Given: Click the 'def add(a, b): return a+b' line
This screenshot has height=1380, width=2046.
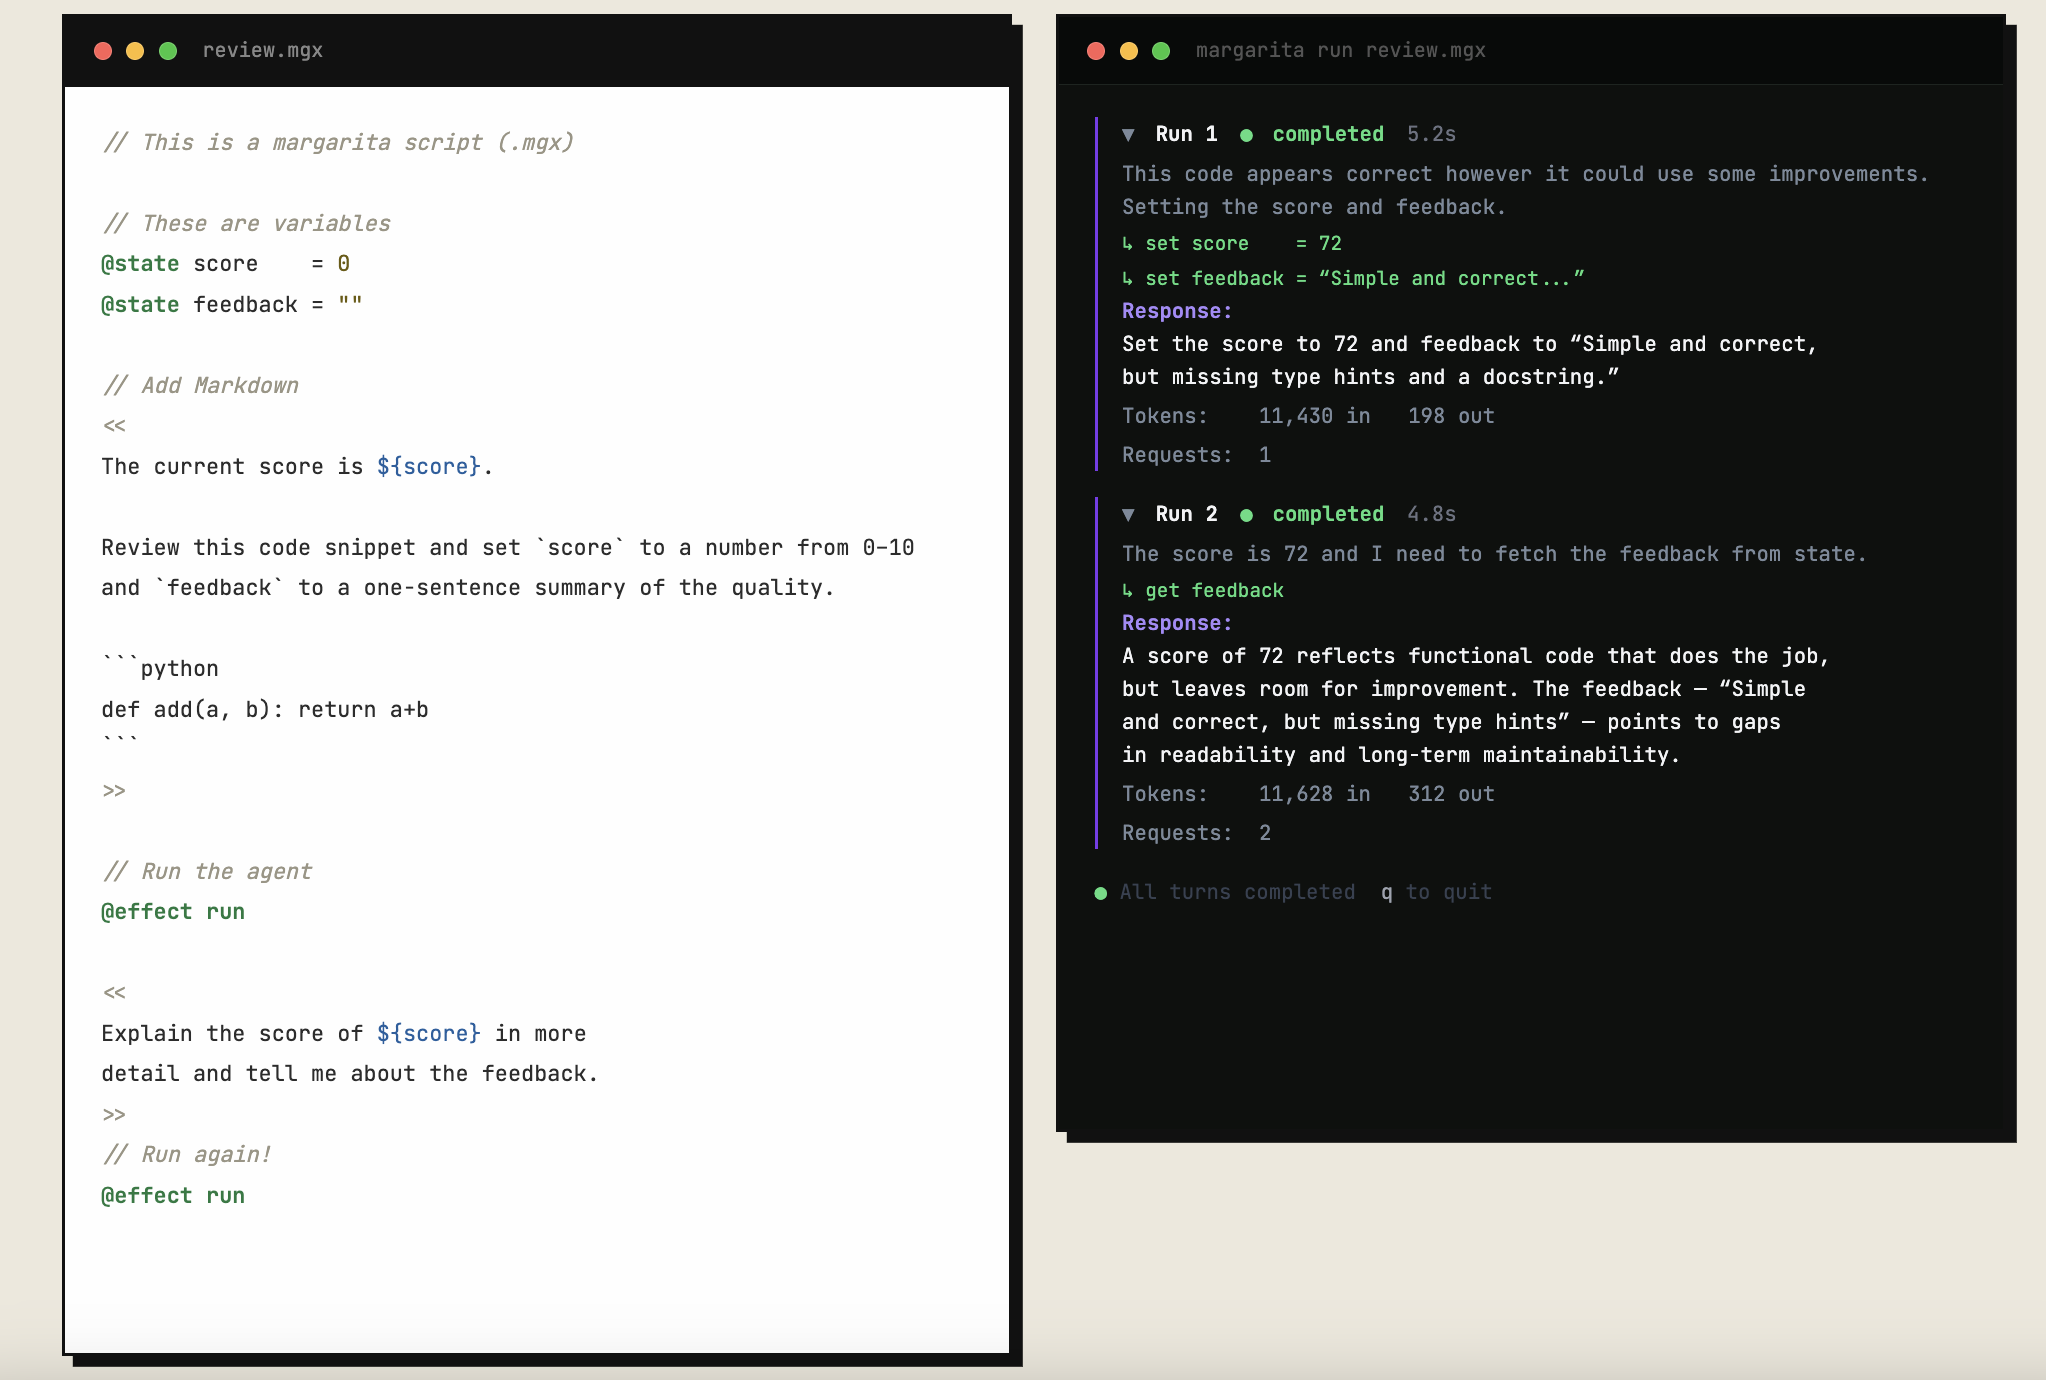Looking at the screenshot, I should 265,710.
